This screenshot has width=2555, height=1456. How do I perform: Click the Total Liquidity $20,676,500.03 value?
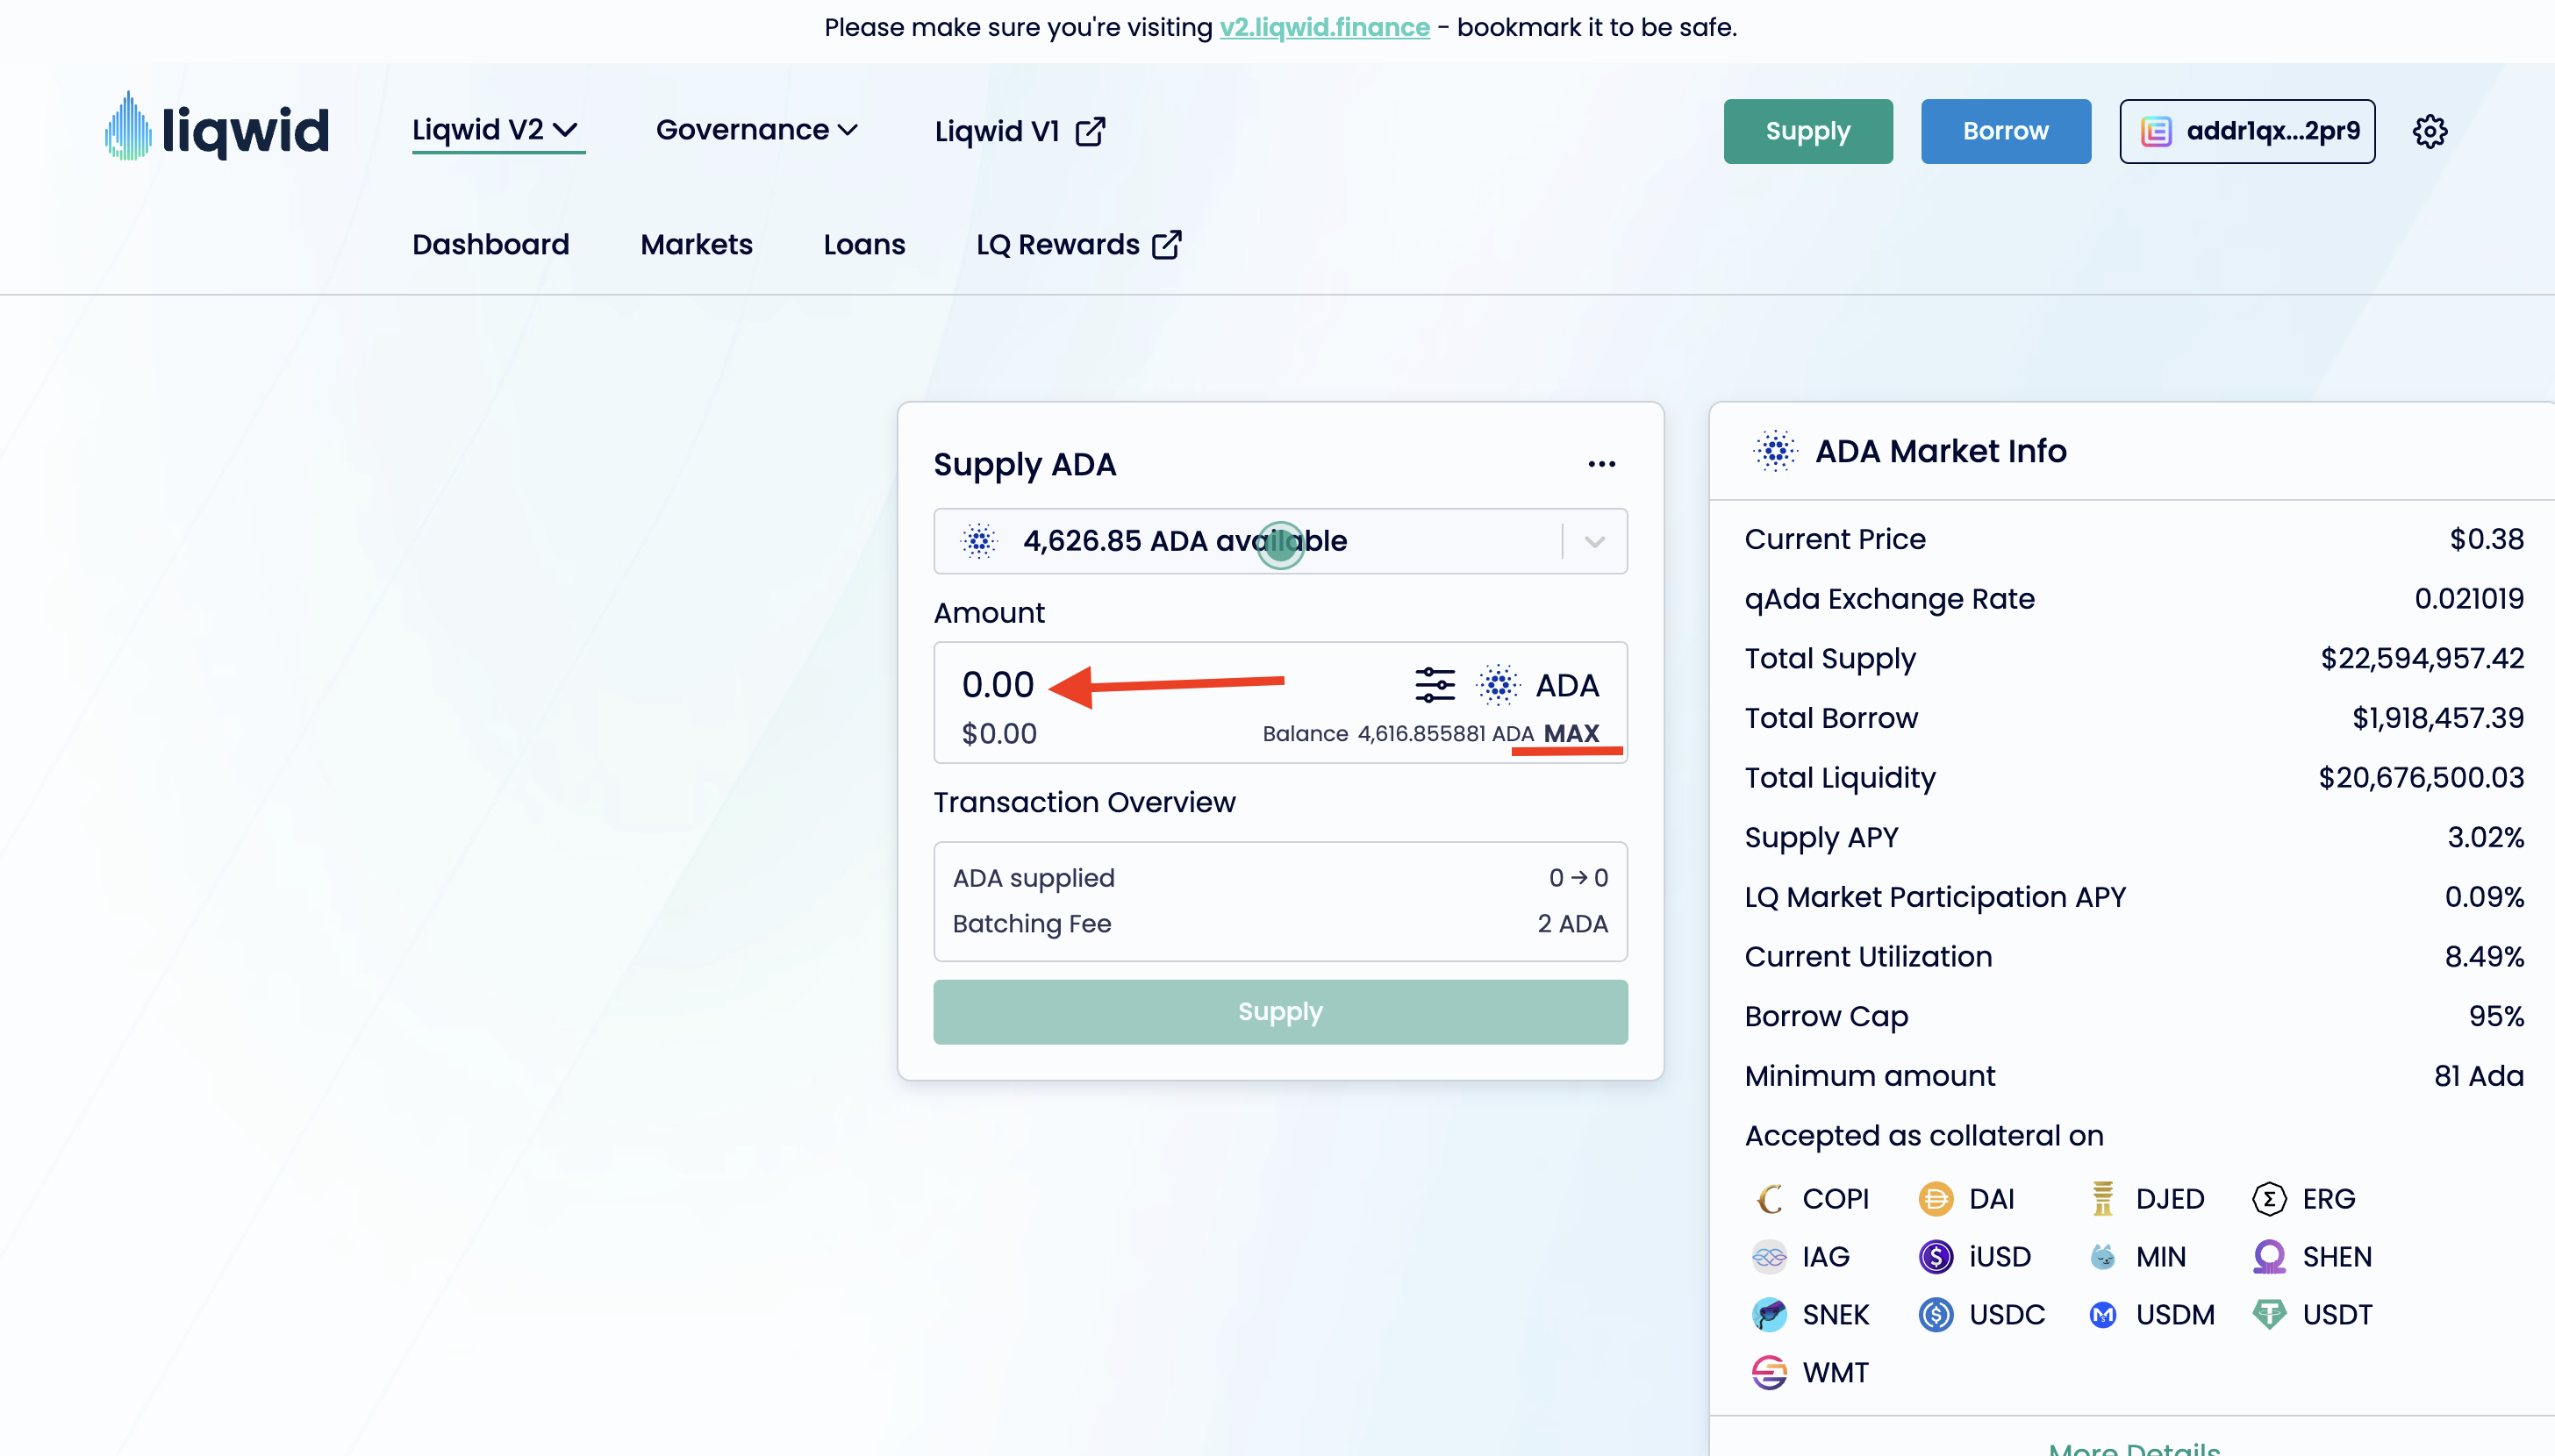coord(2421,778)
